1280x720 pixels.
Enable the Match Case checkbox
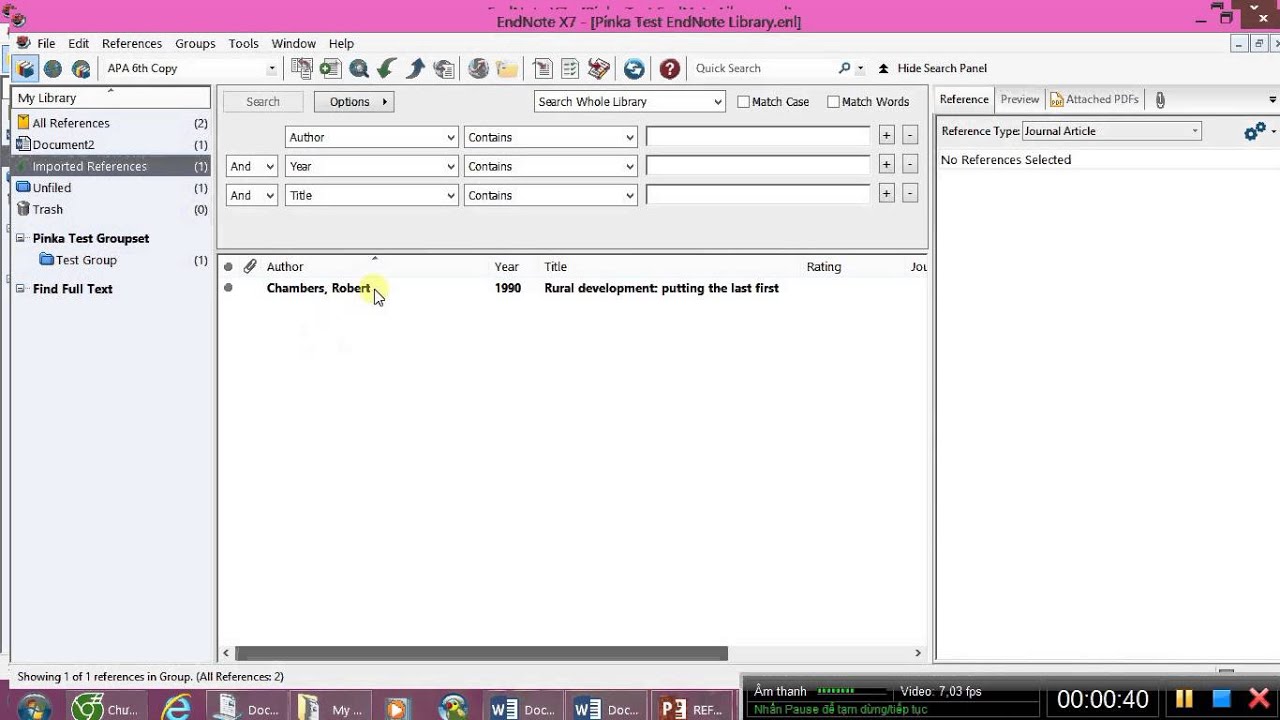coord(743,102)
